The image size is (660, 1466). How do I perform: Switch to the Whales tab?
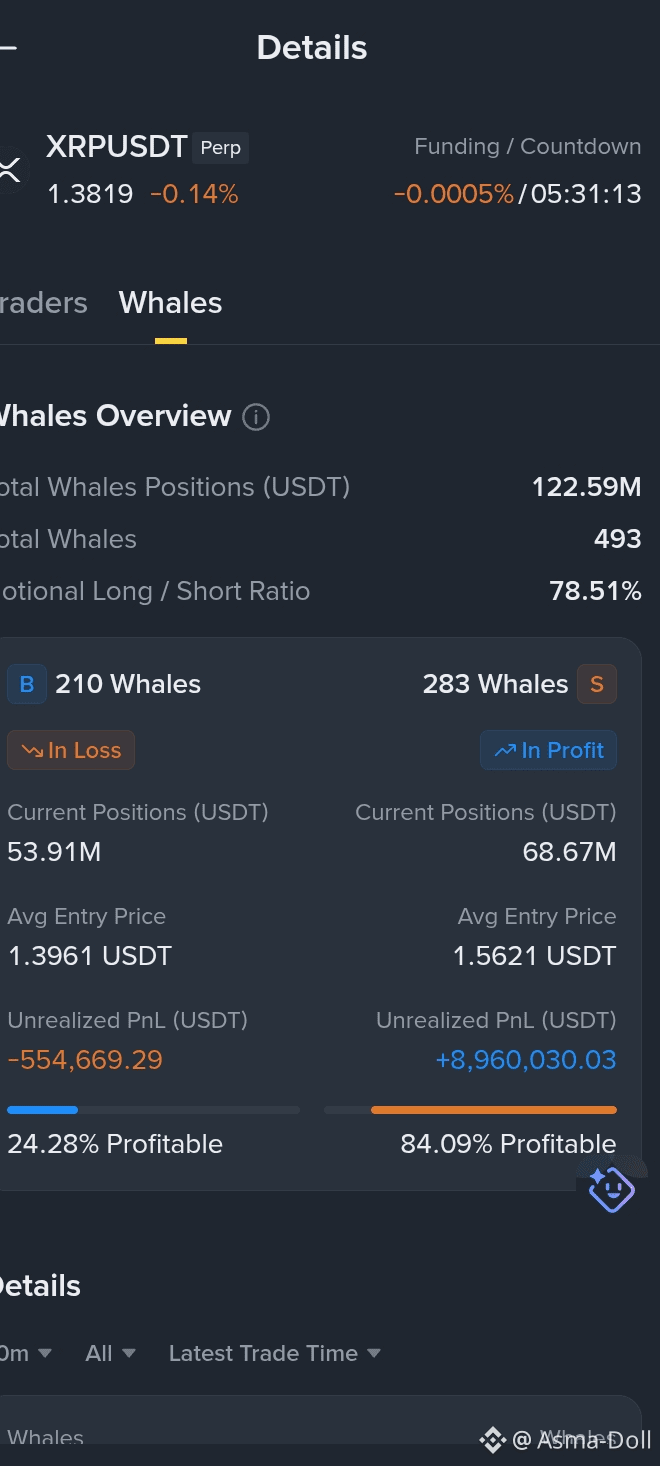click(x=170, y=303)
